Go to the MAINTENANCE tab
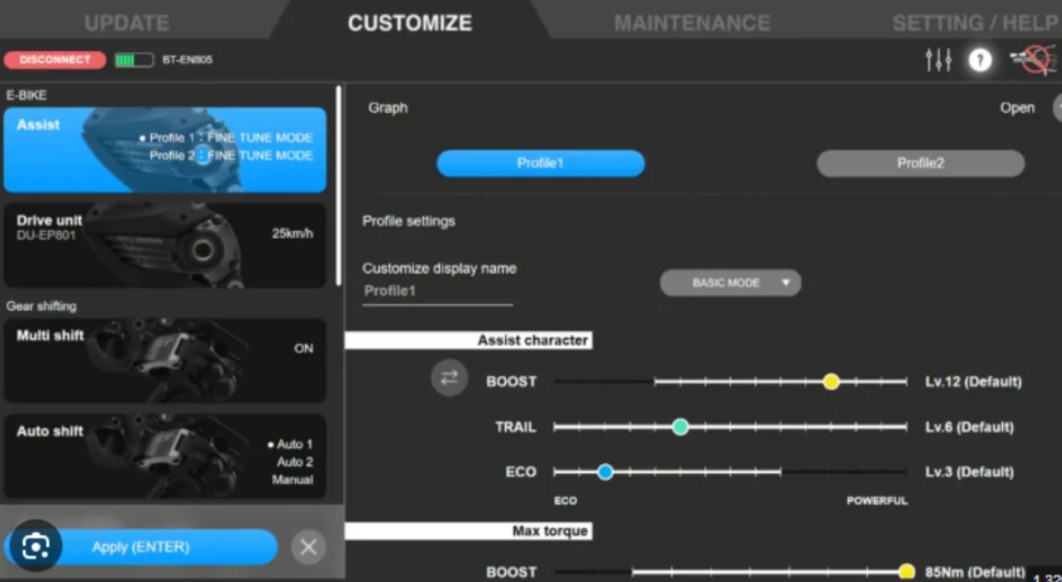1062x582 pixels. coord(692,22)
